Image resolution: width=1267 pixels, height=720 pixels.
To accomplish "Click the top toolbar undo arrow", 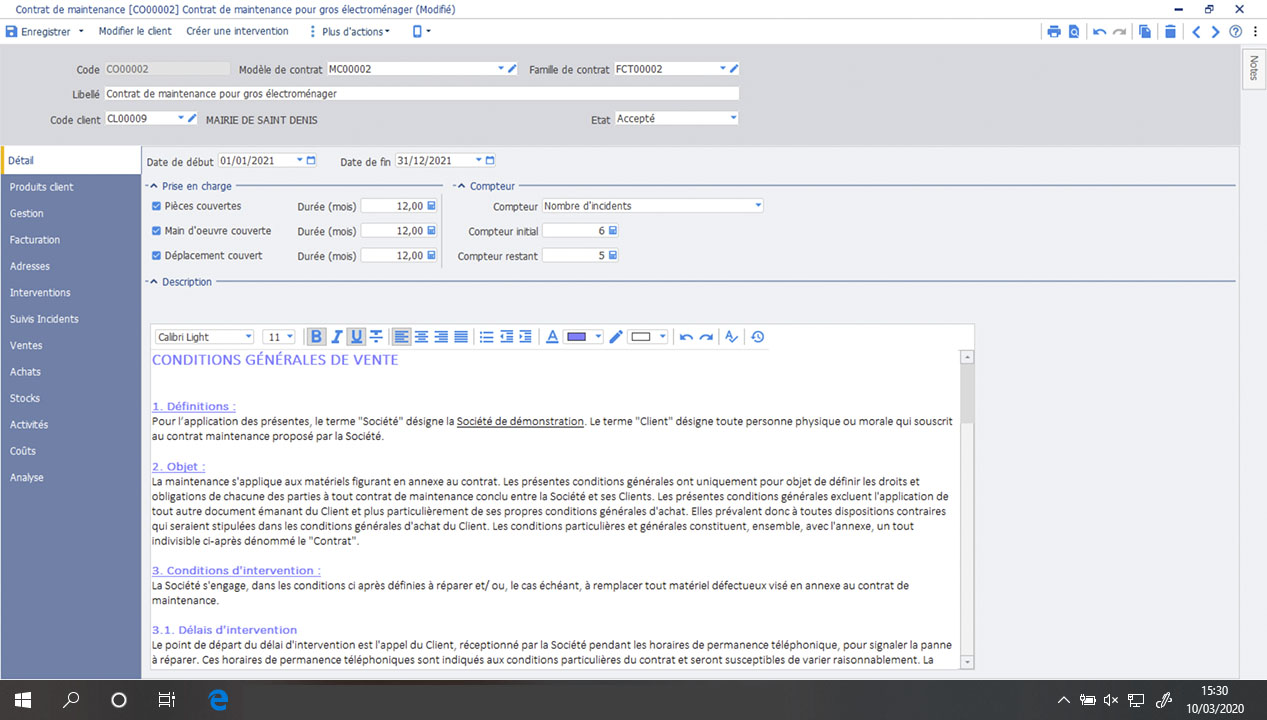I will click(x=1100, y=32).
